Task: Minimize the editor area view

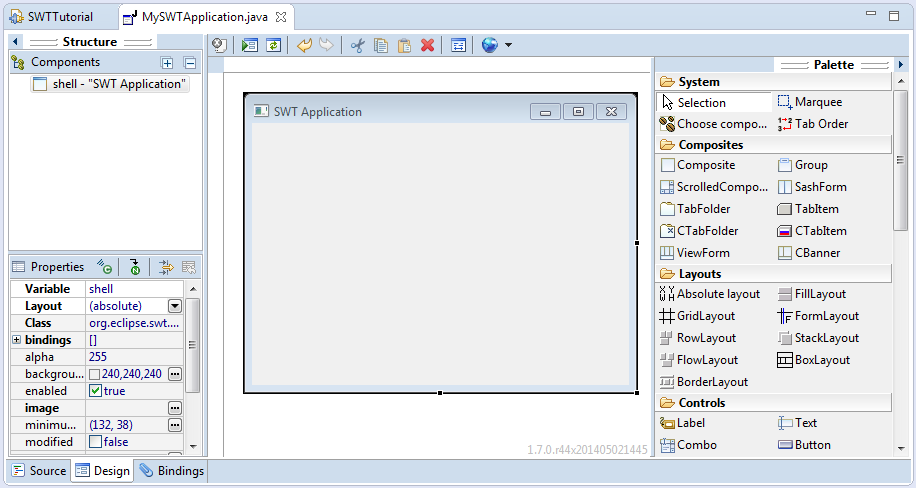Action: [871, 13]
